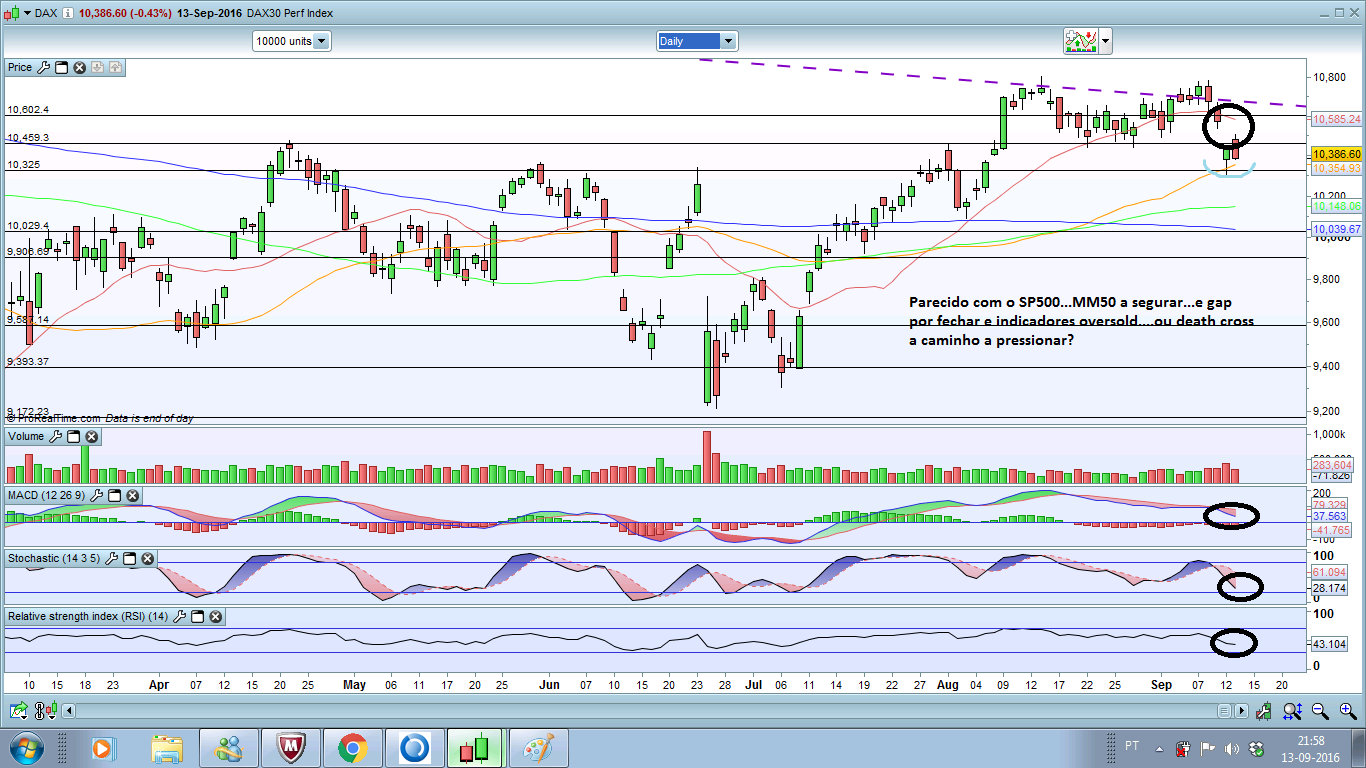Close the Volume indicator panel

[x=91, y=436]
